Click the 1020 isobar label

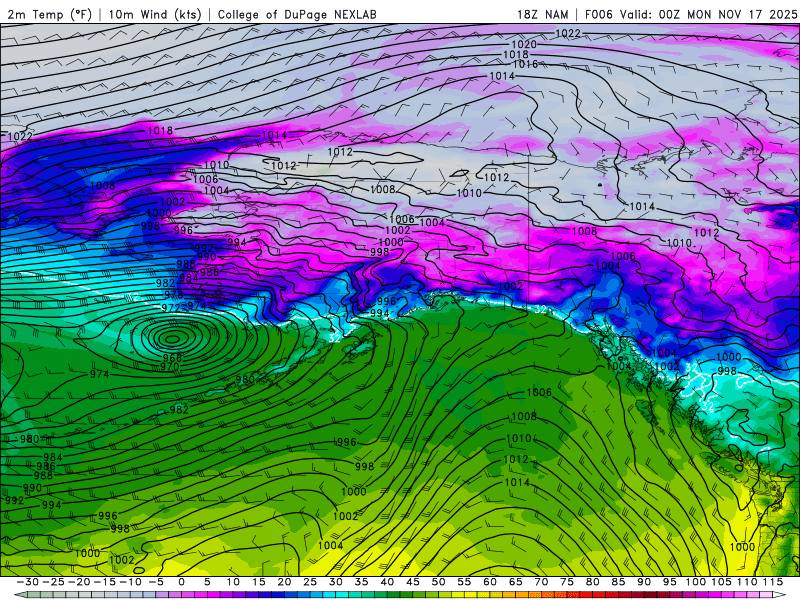tap(524, 44)
